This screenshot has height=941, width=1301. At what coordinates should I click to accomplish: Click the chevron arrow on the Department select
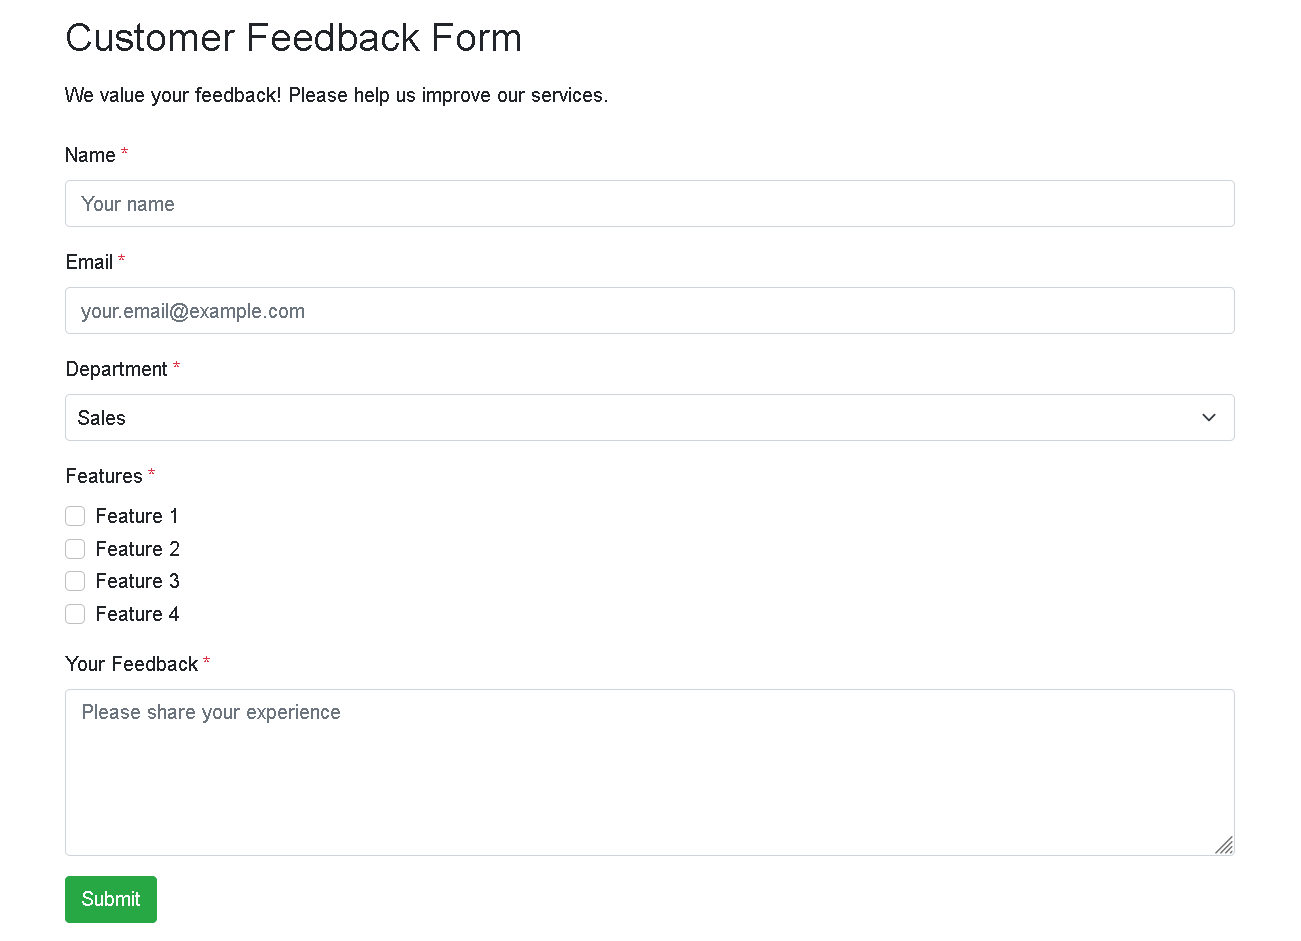(1208, 418)
